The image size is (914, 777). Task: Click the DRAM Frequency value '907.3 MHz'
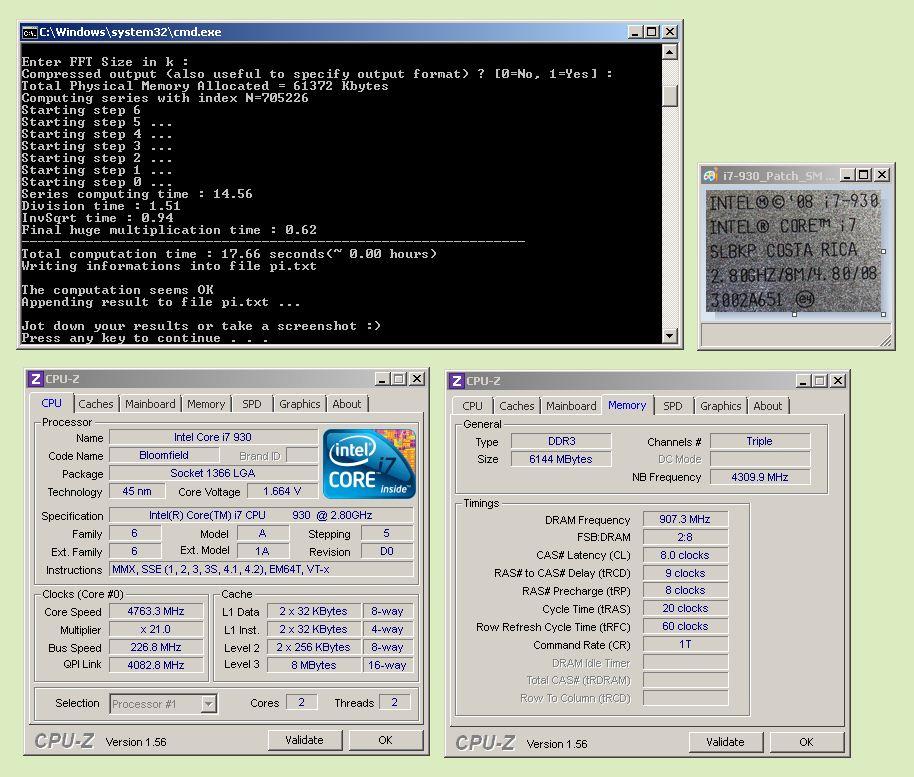pyautogui.click(x=686, y=519)
